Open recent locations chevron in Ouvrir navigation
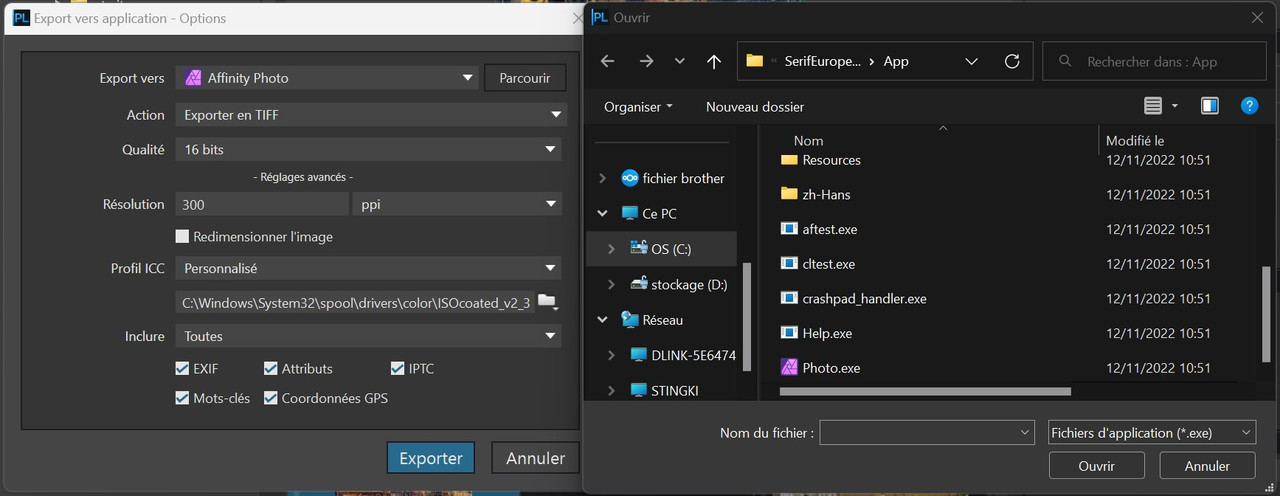The height and width of the screenshot is (496, 1280). (x=680, y=61)
